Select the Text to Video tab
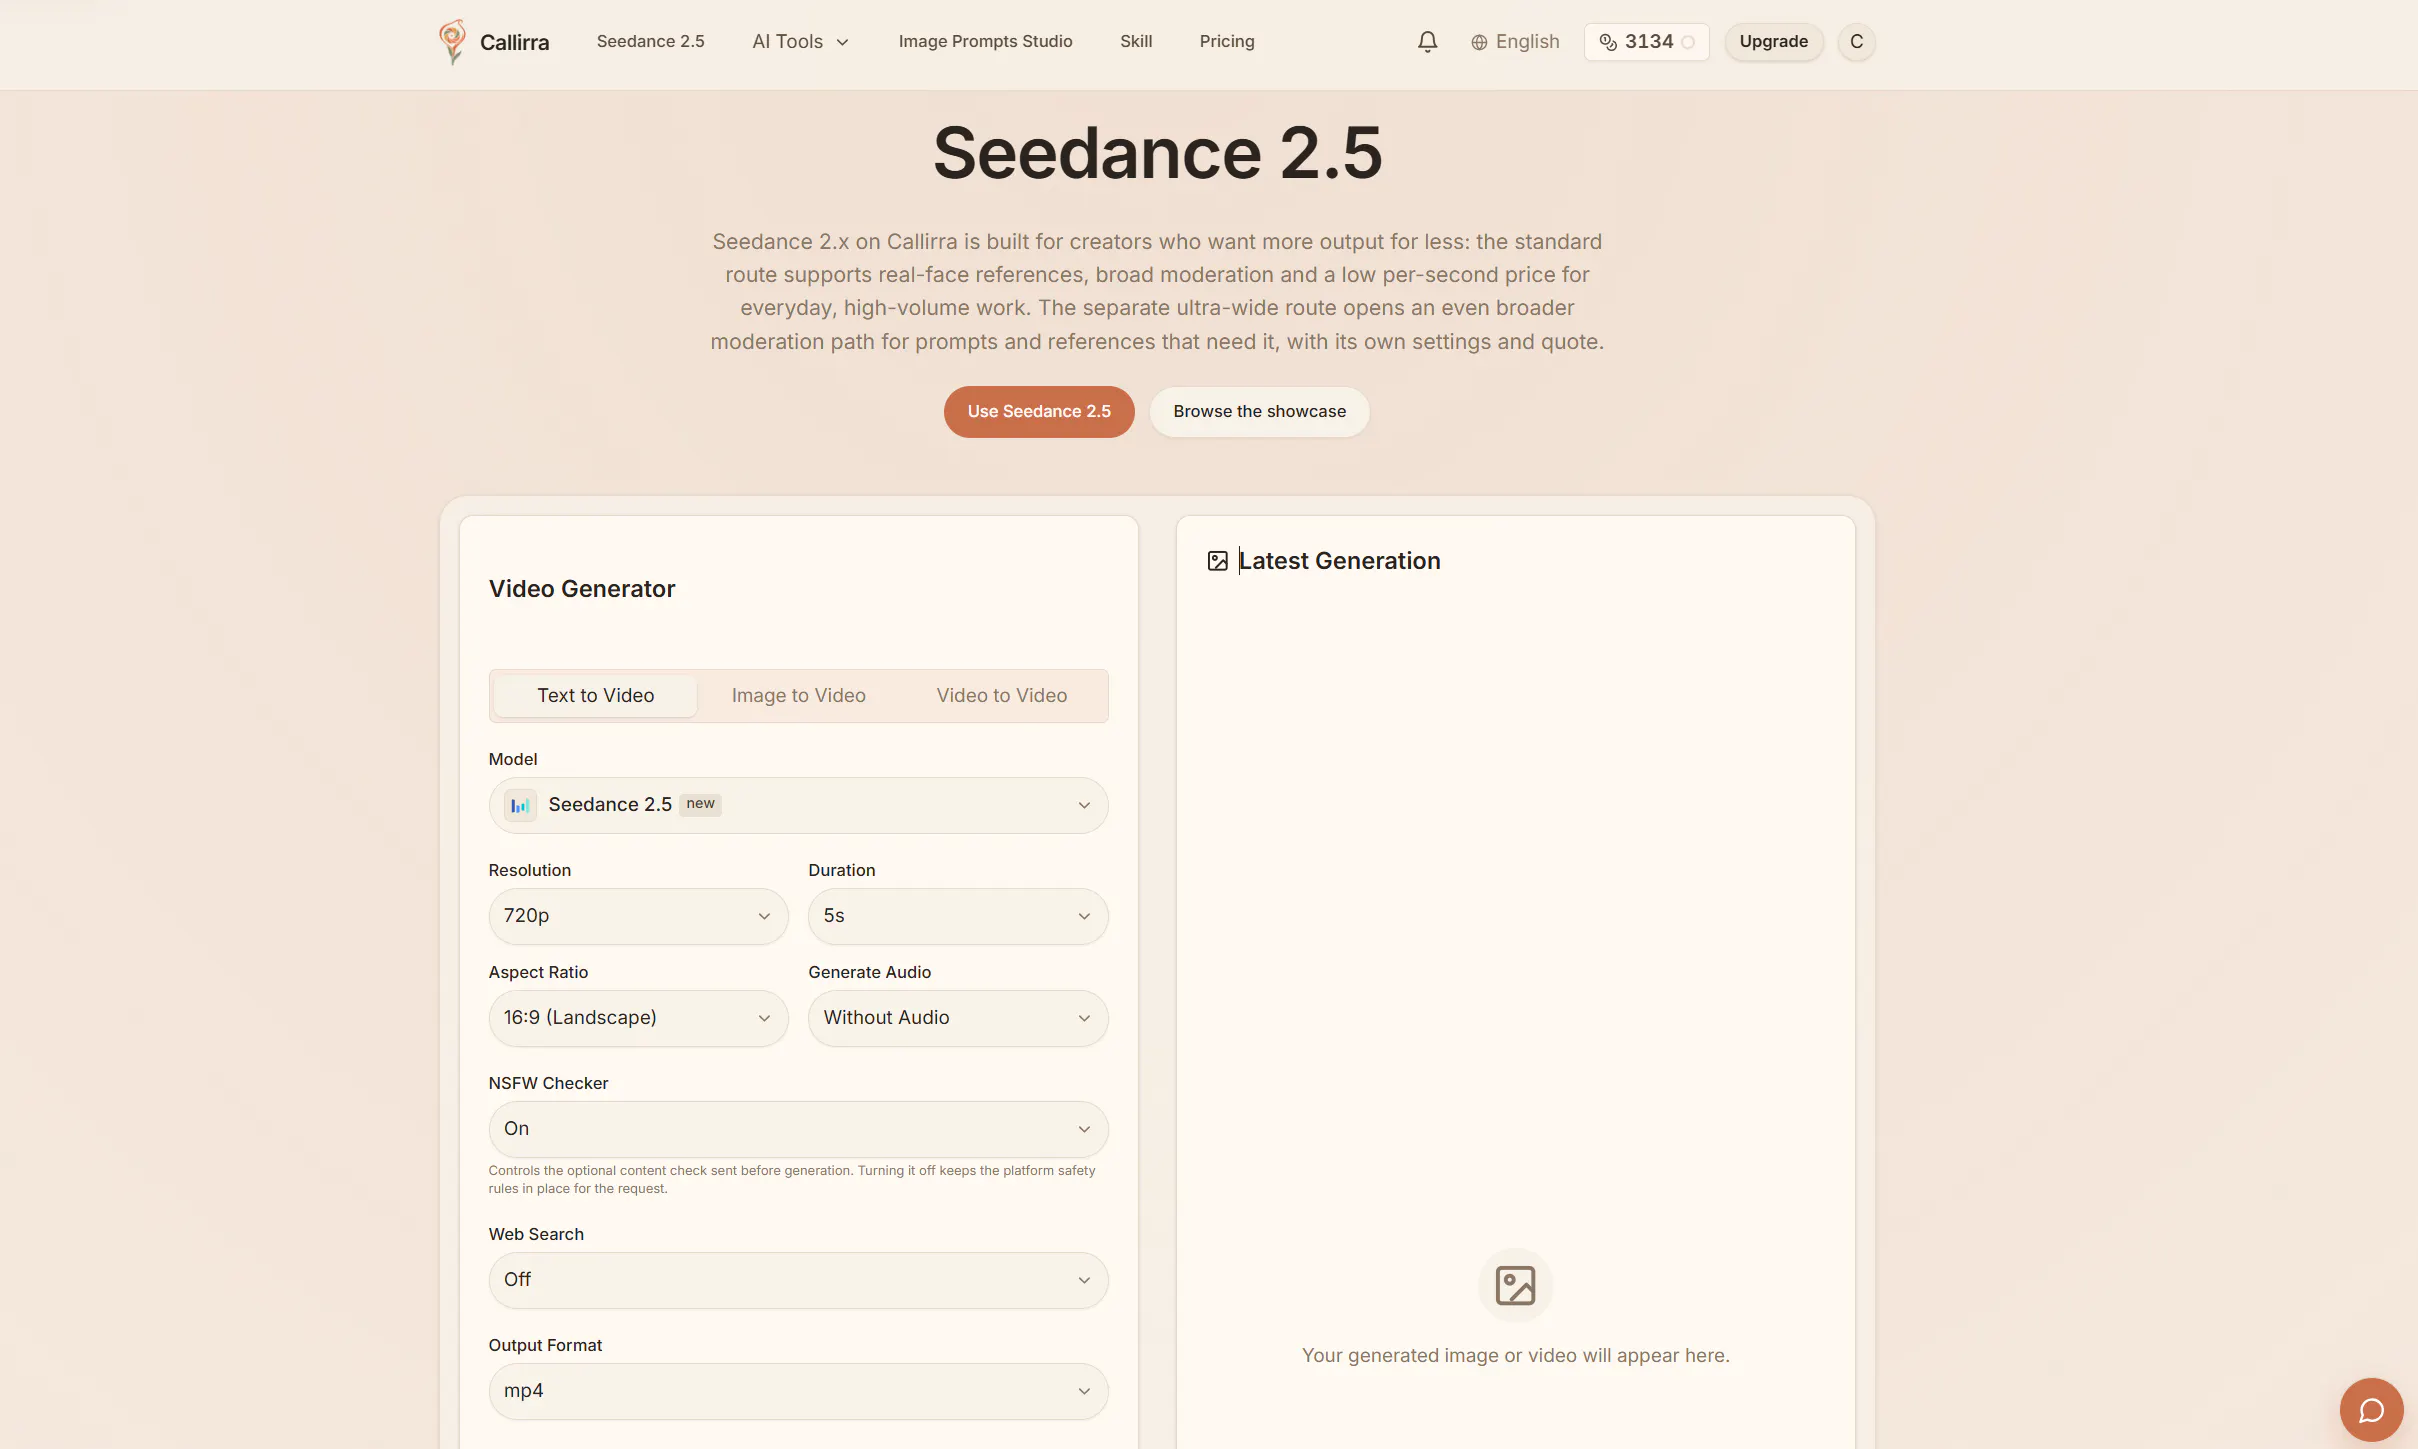The width and height of the screenshot is (2418, 1449). click(595, 696)
